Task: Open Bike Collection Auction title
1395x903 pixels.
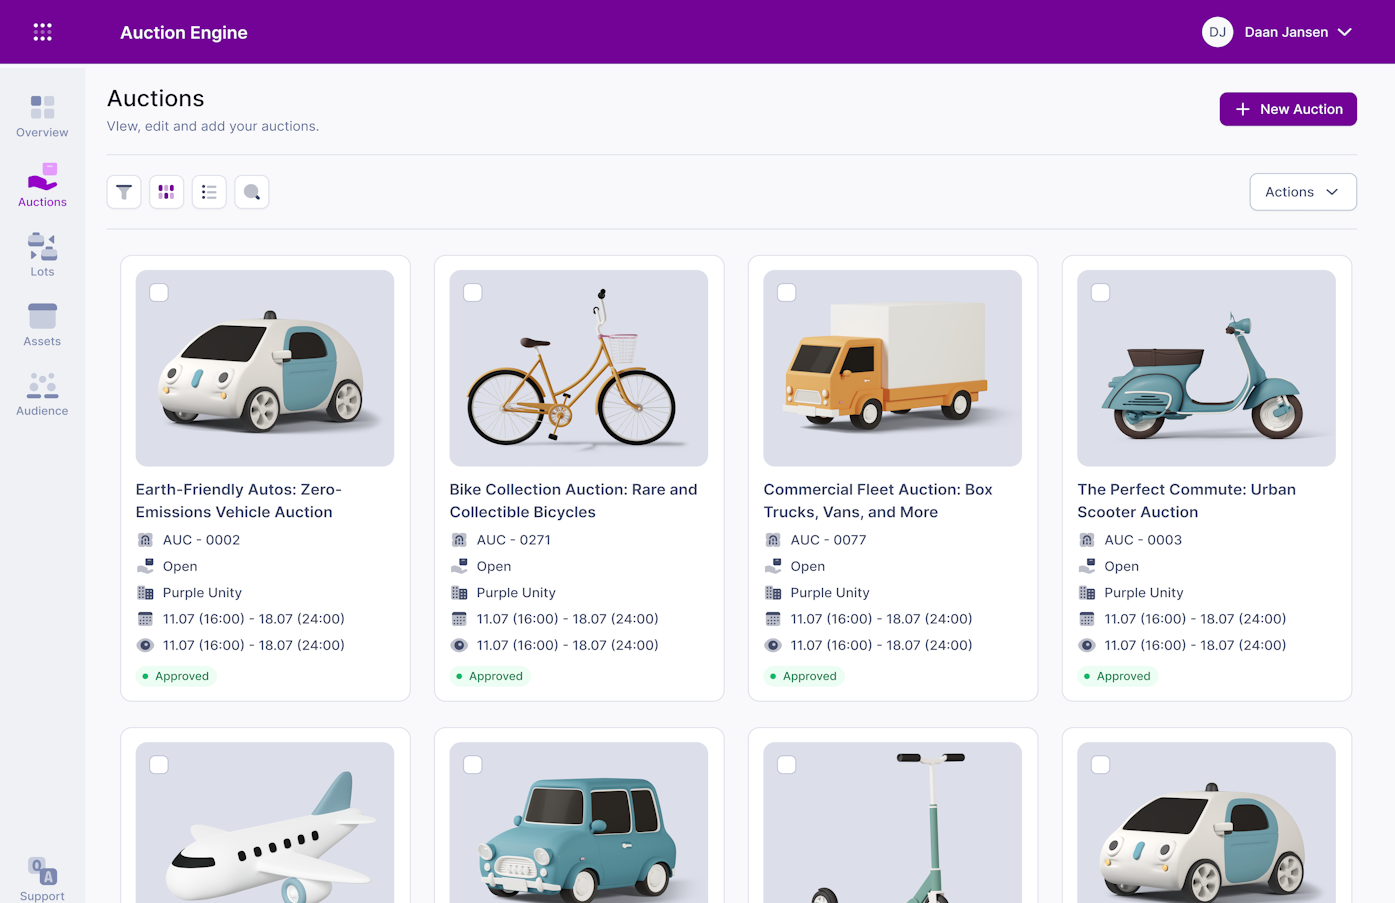Action: pyautogui.click(x=574, y=501)
